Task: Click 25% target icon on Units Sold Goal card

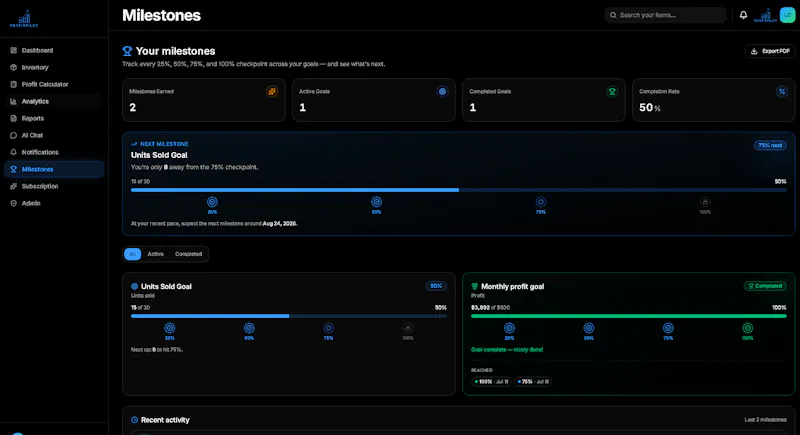Action: click(x=170, y=328)
